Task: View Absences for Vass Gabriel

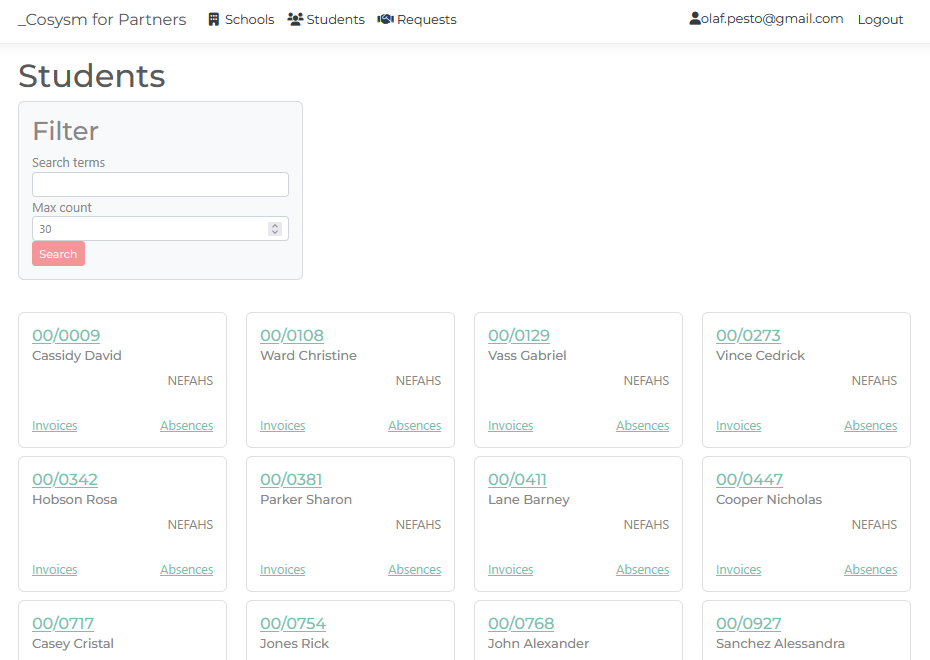Action: (x=642, y=425)
